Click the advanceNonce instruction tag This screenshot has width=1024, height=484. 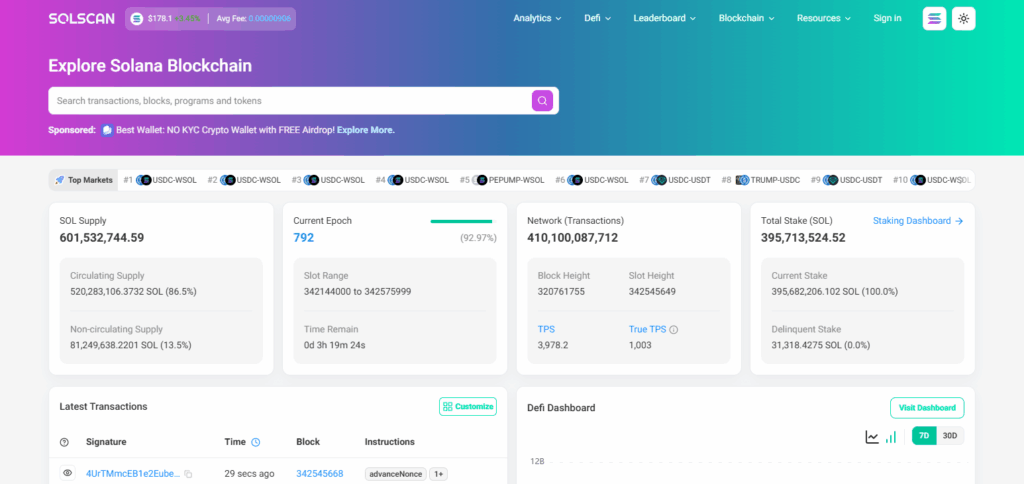(x=396, y=474)
